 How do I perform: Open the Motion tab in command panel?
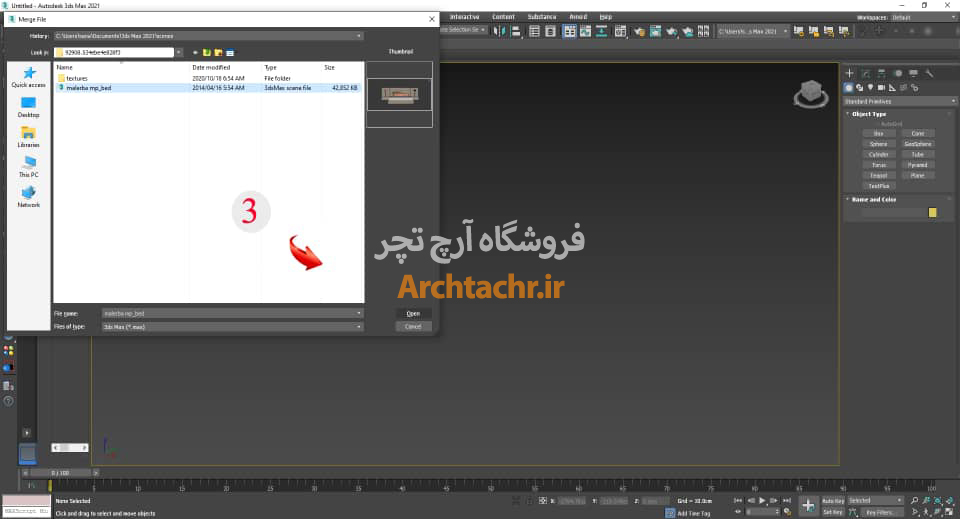(x=898, y=73)
